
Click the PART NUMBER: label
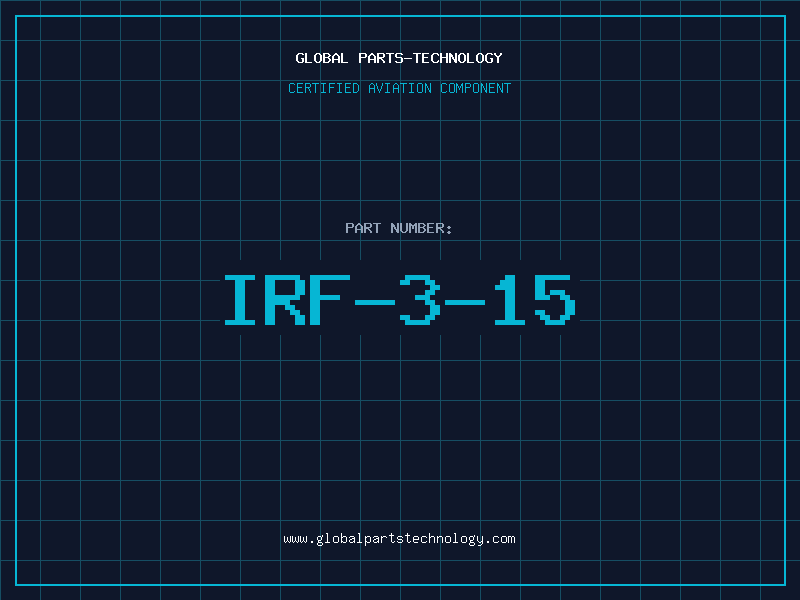pyautogui.click(x=398, y=228)
